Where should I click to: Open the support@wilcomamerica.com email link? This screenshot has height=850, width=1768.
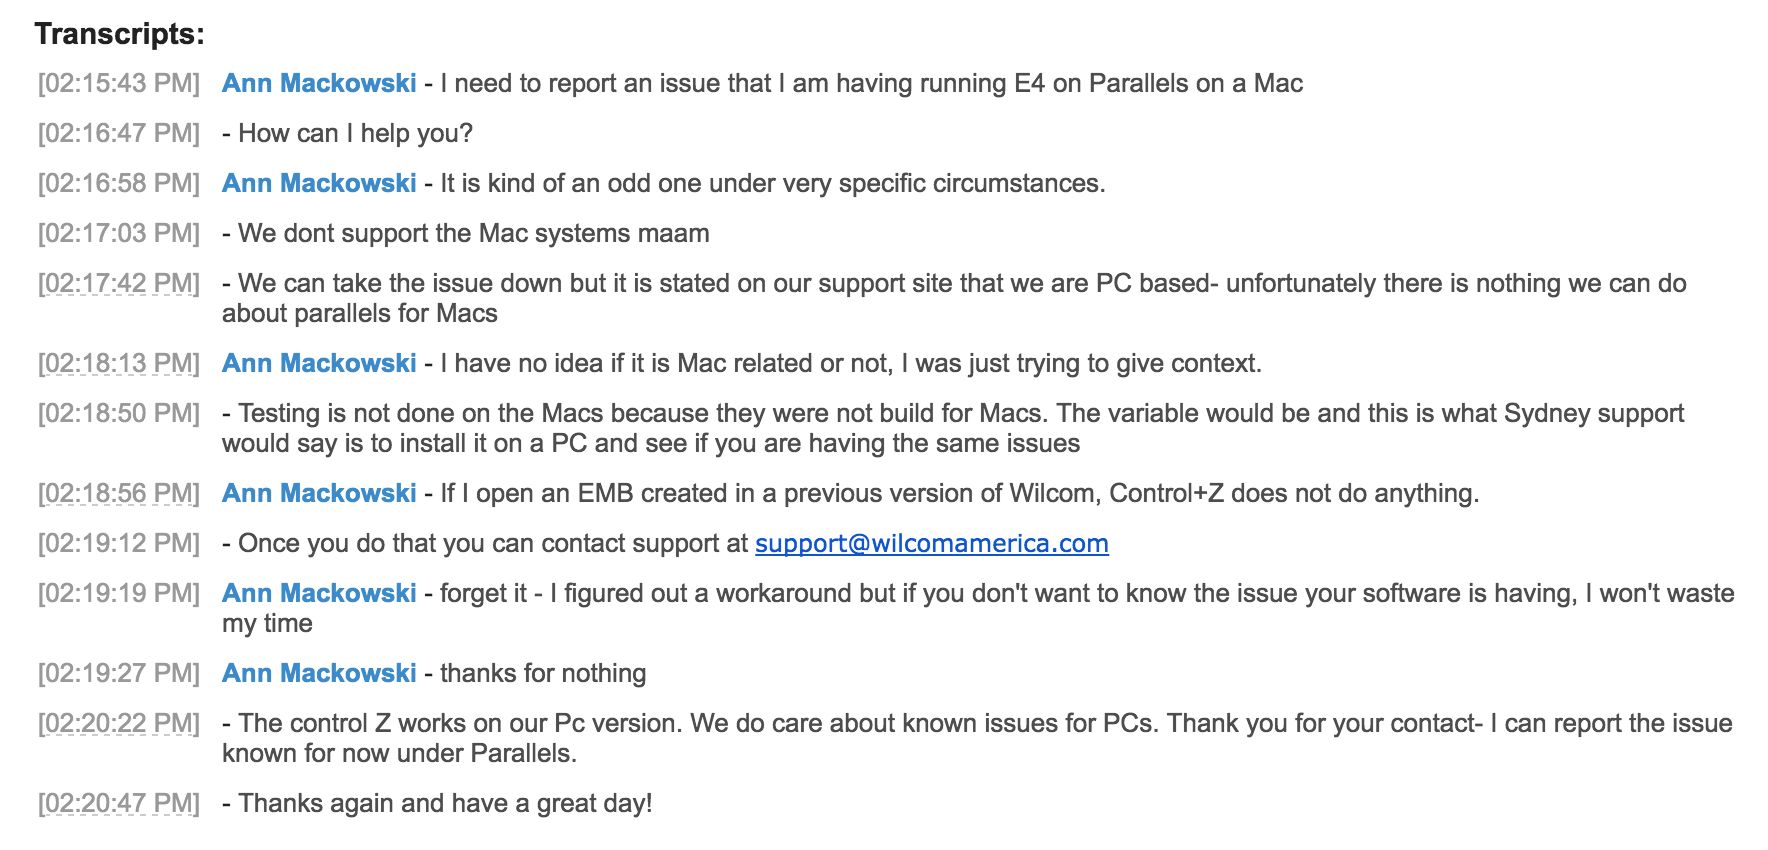pos(931,543)
